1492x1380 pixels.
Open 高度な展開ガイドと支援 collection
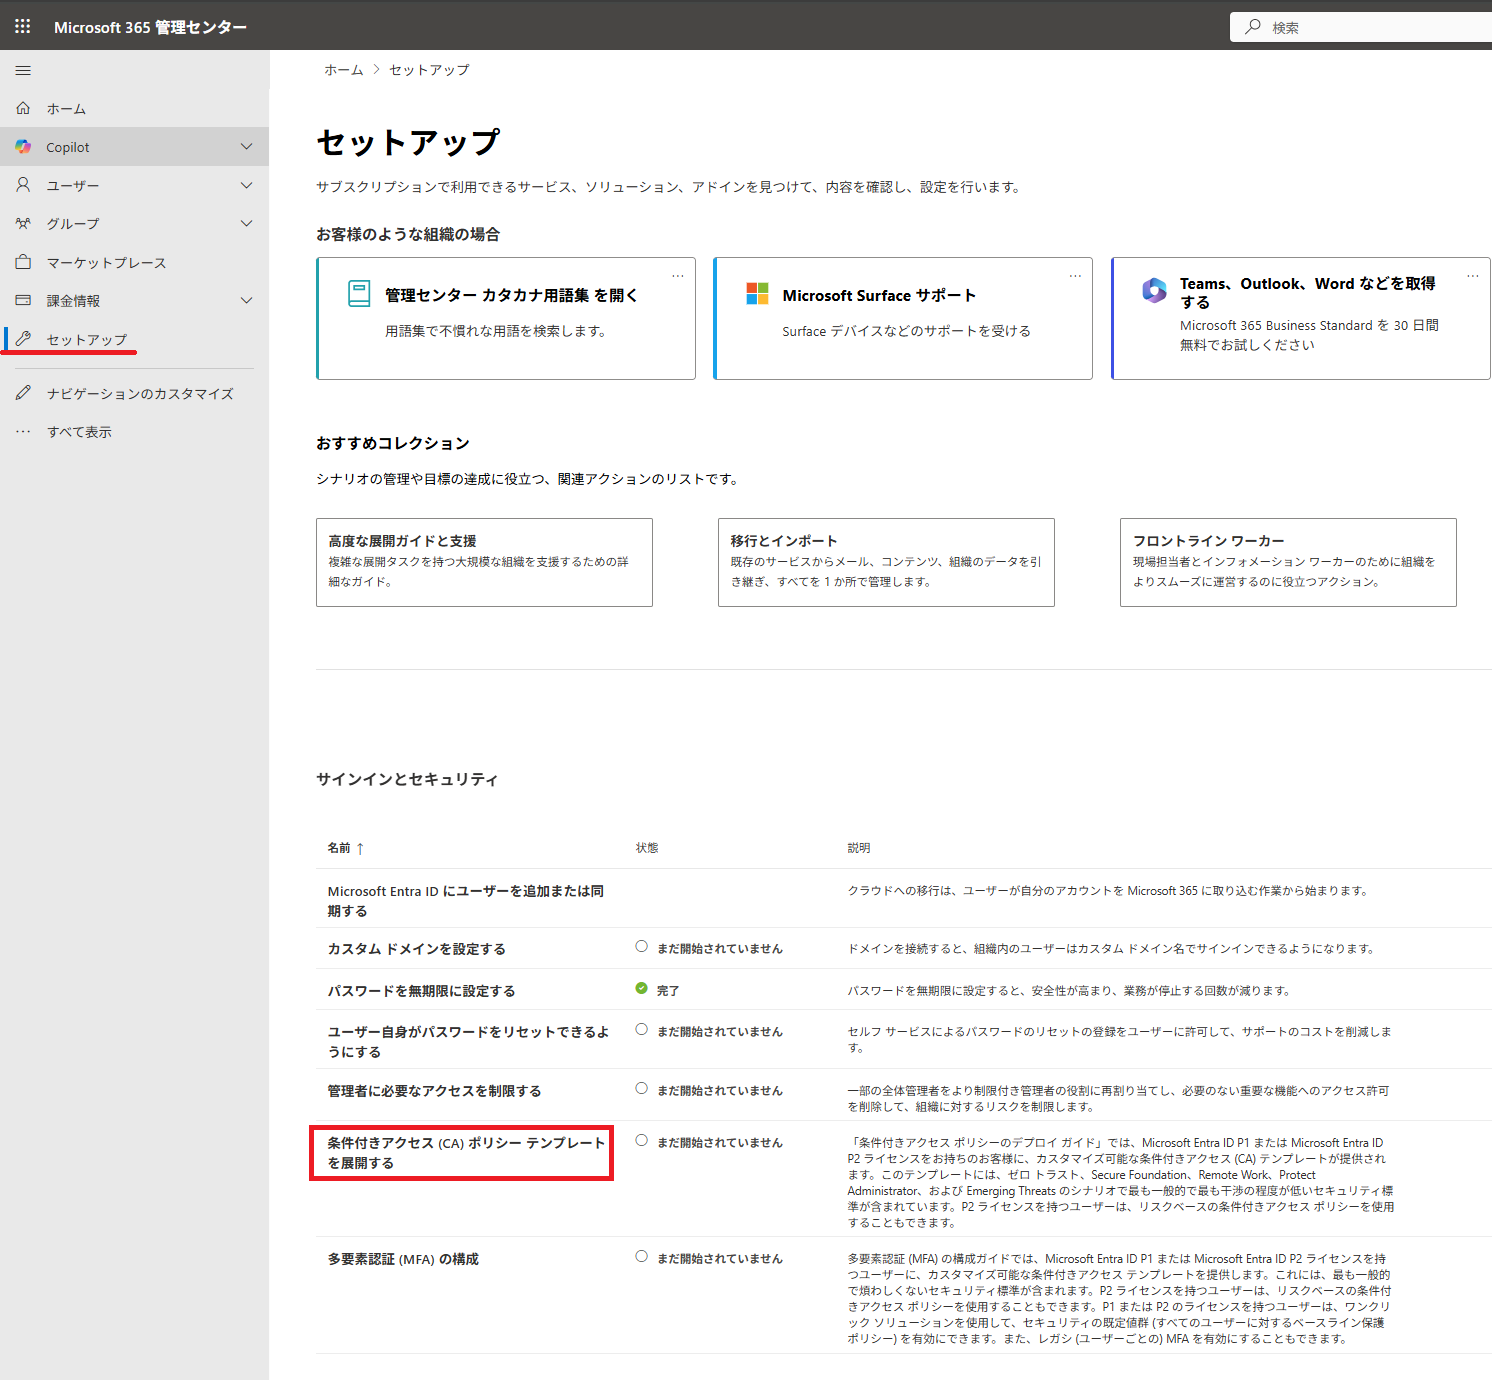484,562
